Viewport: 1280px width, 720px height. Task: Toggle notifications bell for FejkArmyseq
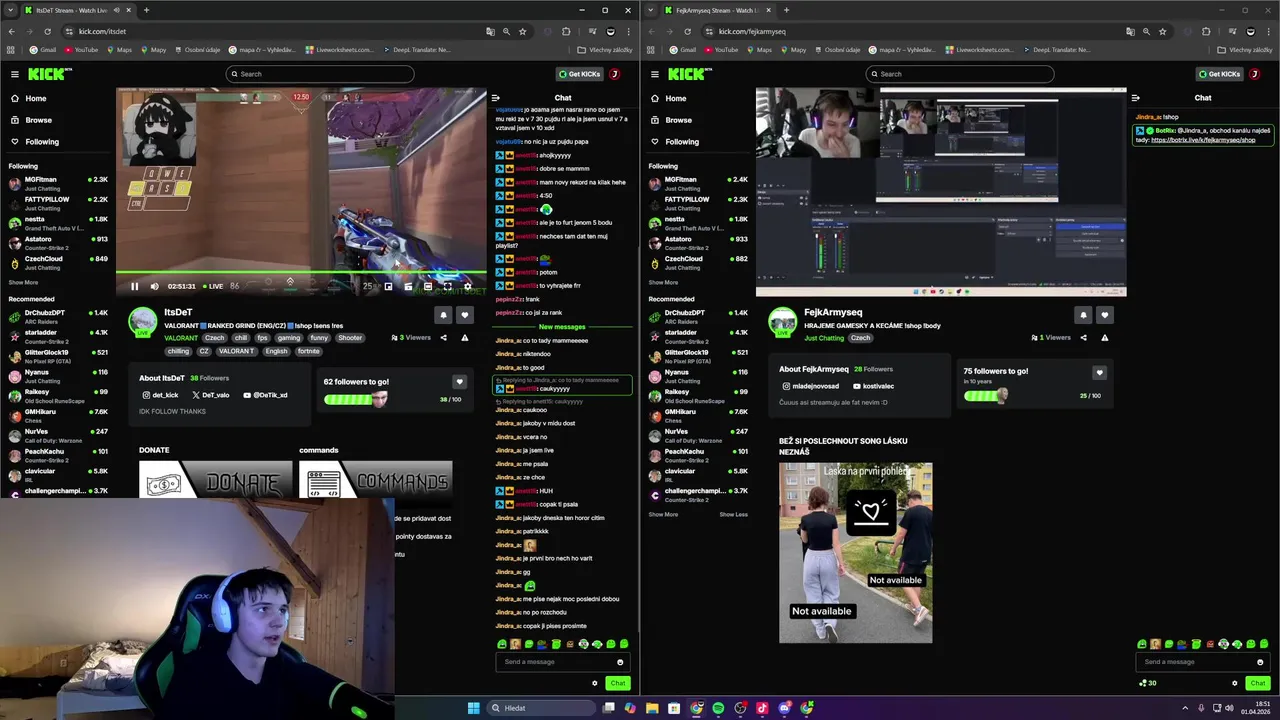[1083, 315]
